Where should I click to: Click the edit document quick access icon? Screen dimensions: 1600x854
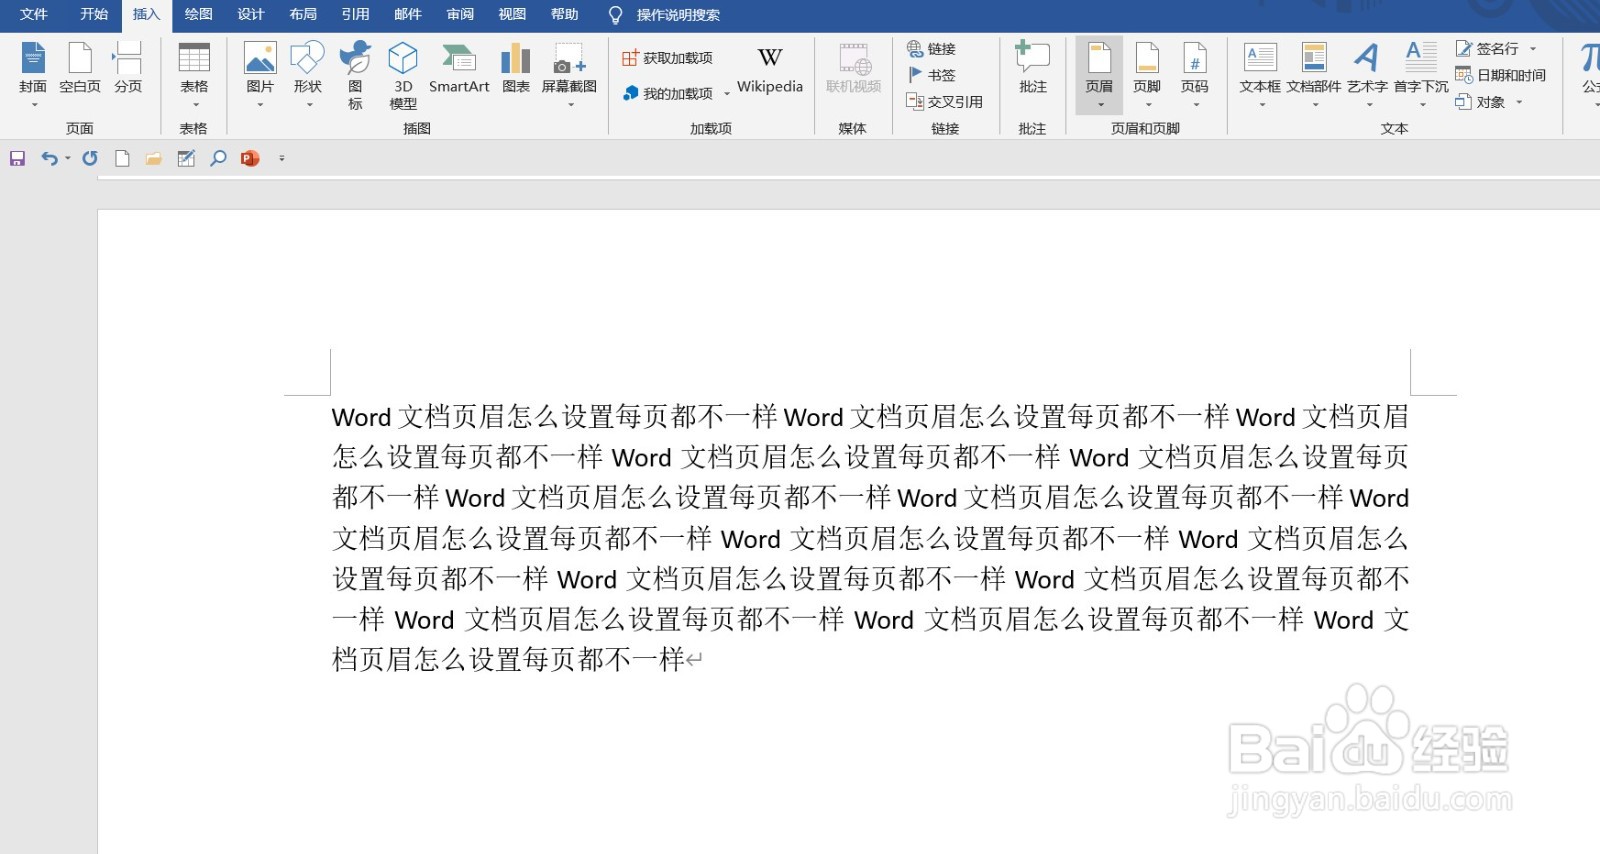[x=186, y=158]
